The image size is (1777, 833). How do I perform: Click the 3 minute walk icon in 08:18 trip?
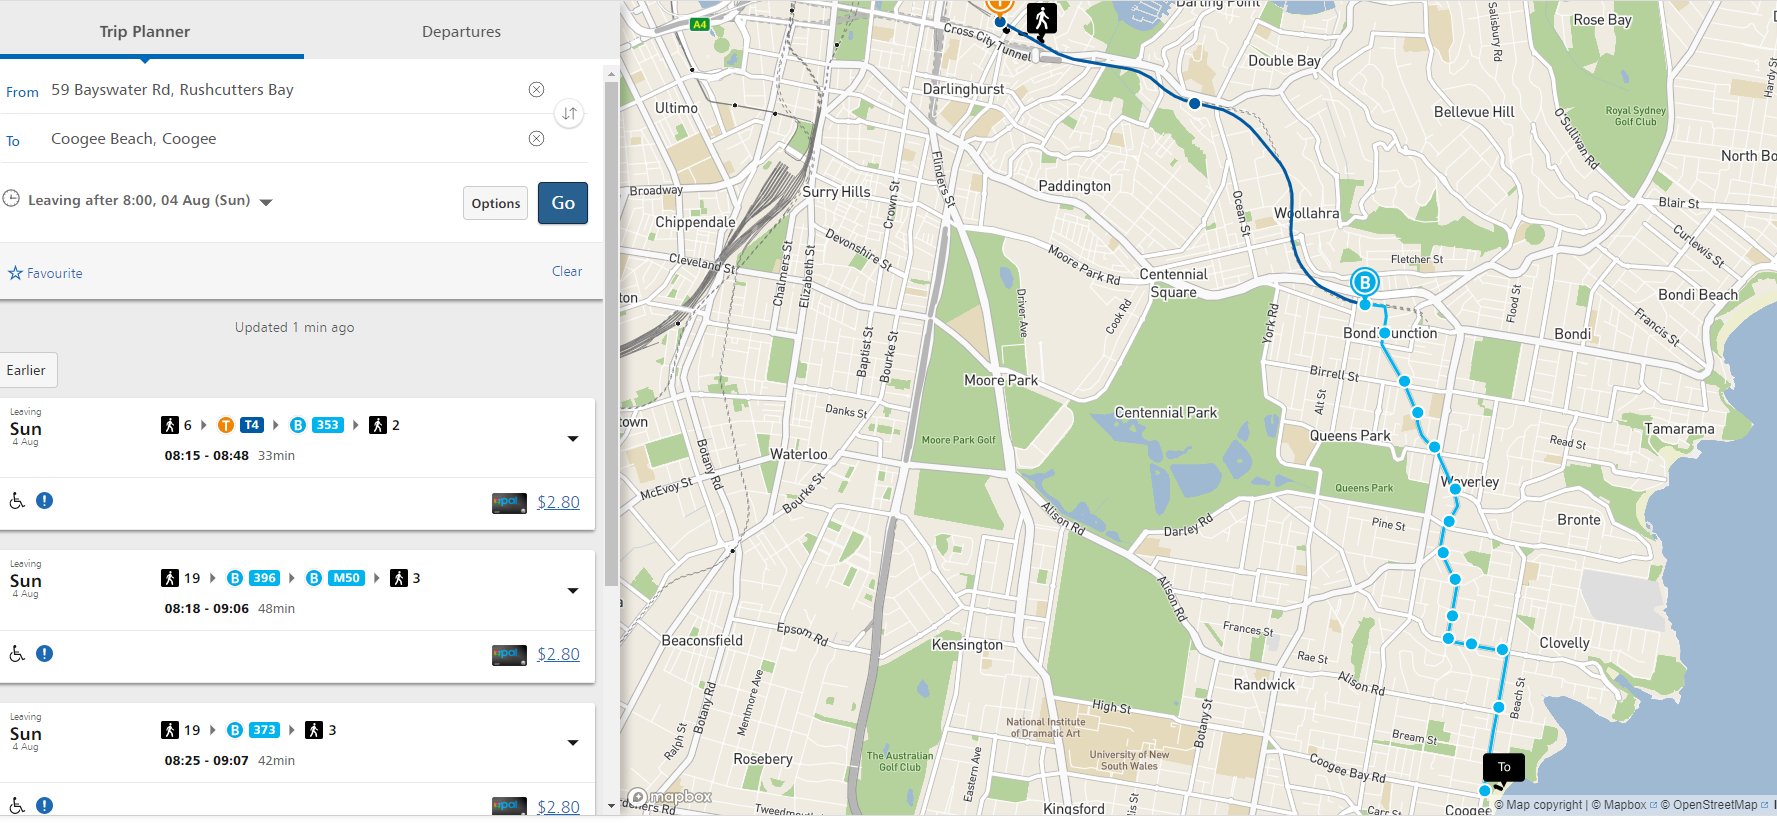(399, 578)
